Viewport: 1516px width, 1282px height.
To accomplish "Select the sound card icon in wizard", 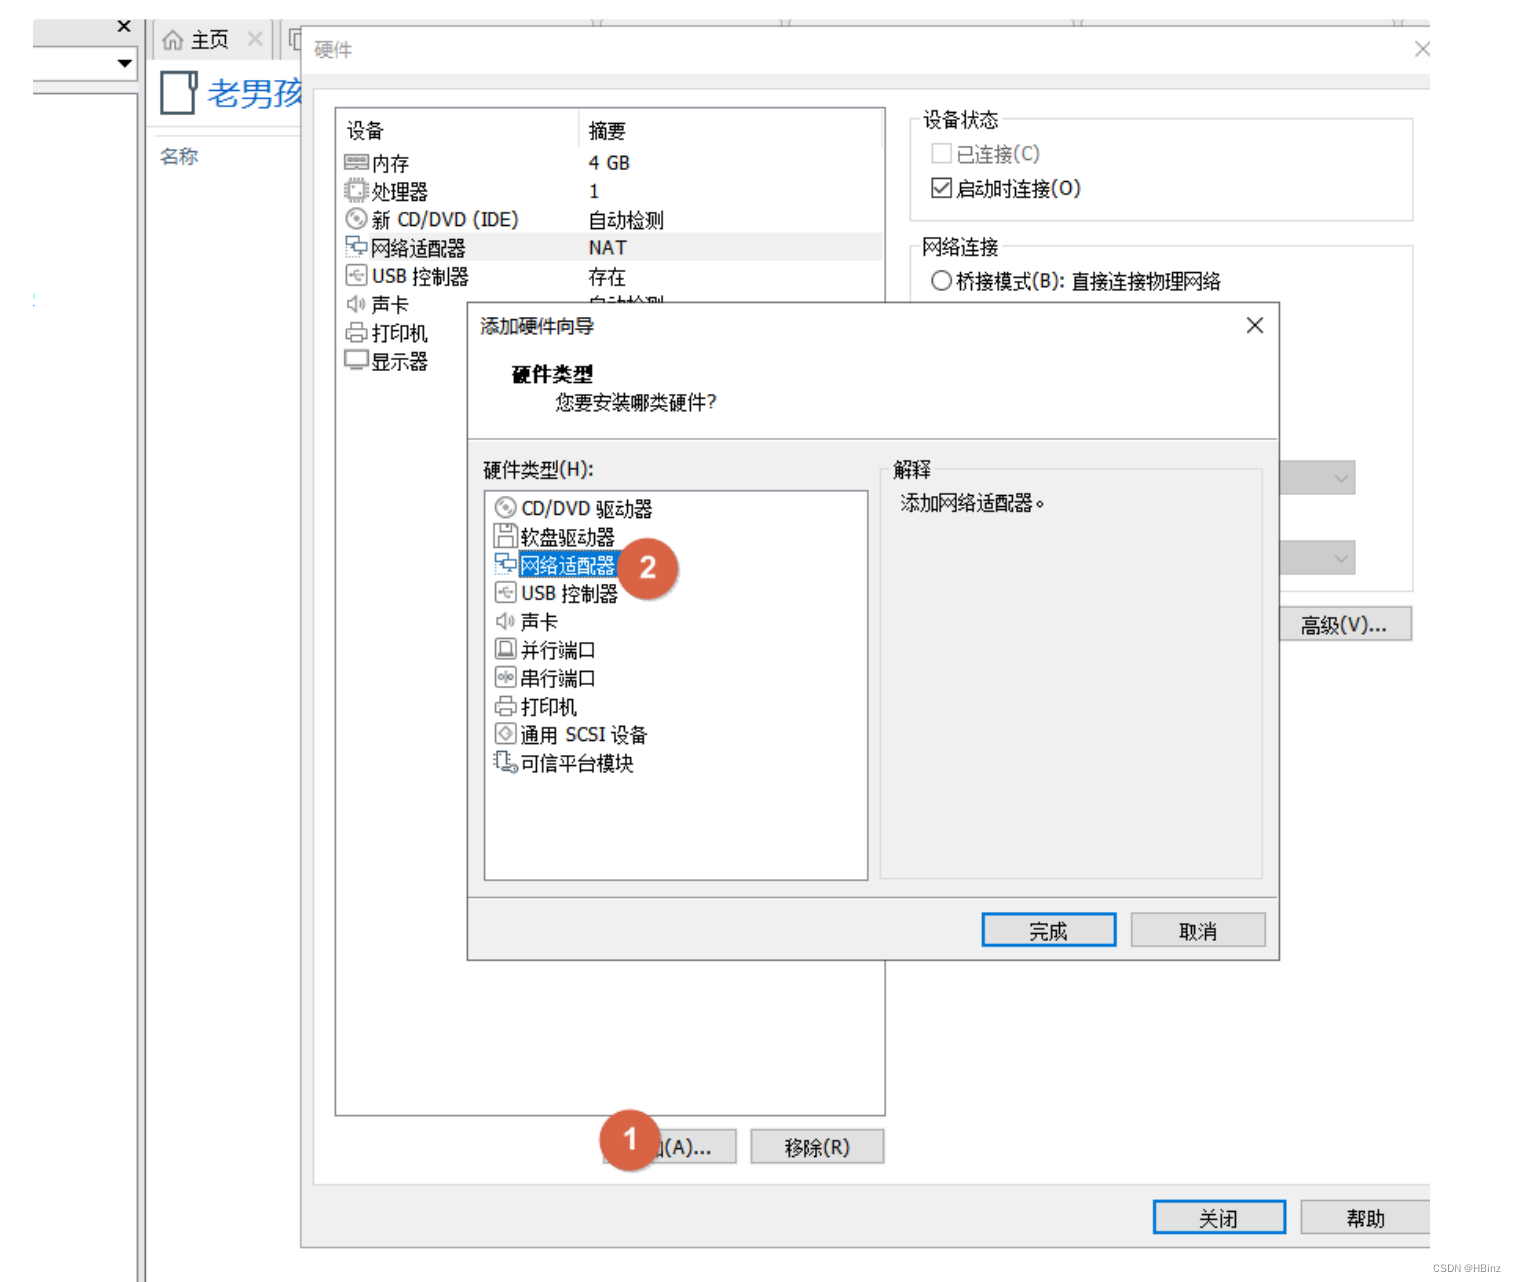I will coord(506,621).
